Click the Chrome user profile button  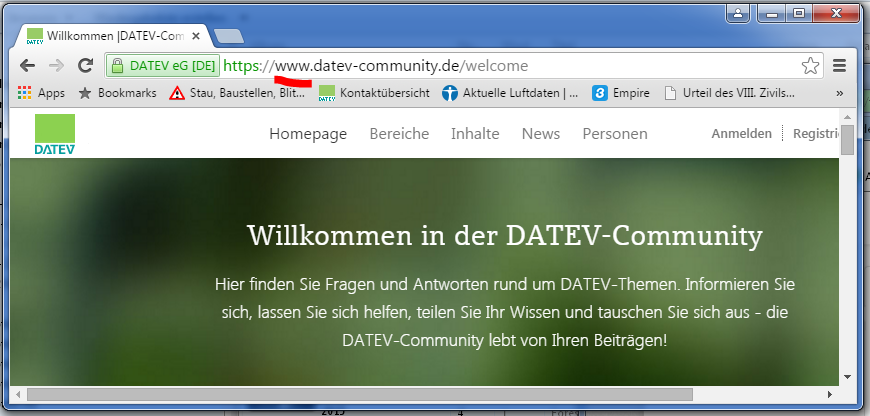point(737,13)
